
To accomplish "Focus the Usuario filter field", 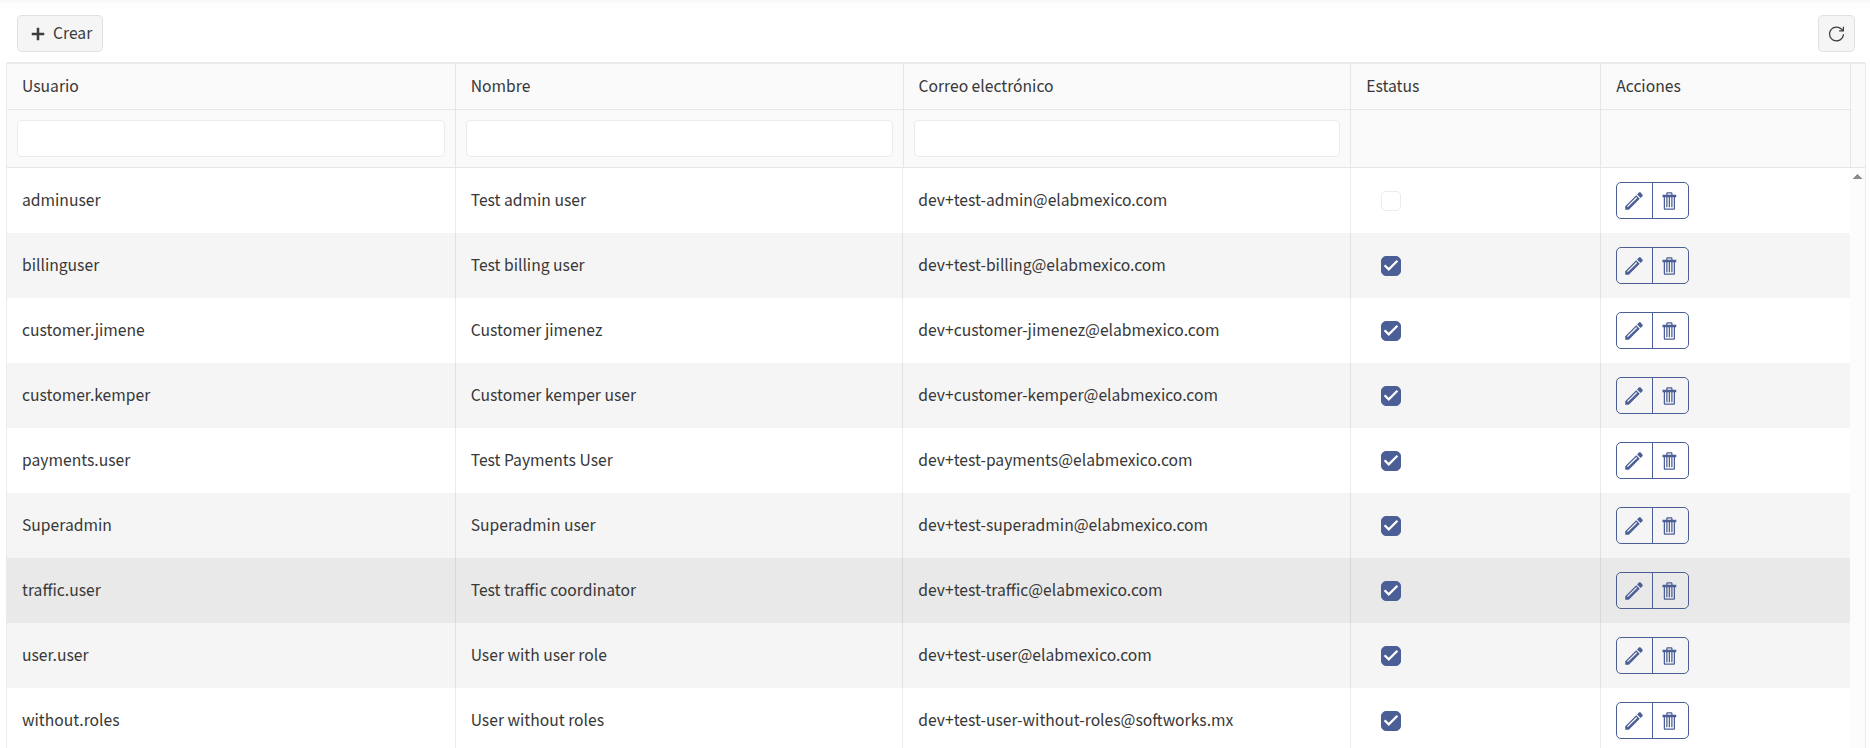I will point(231,139).
